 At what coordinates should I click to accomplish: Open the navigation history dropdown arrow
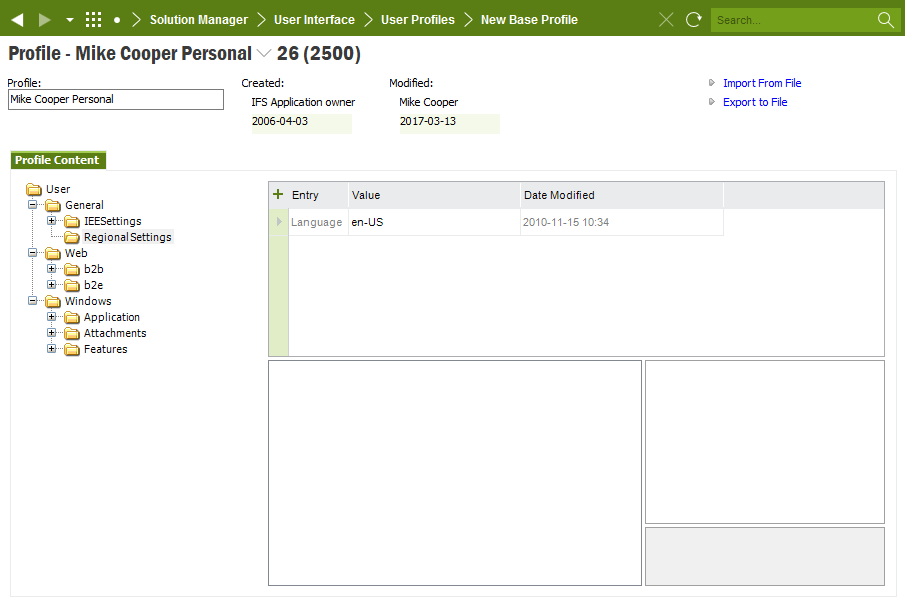(x=69, y=20)
